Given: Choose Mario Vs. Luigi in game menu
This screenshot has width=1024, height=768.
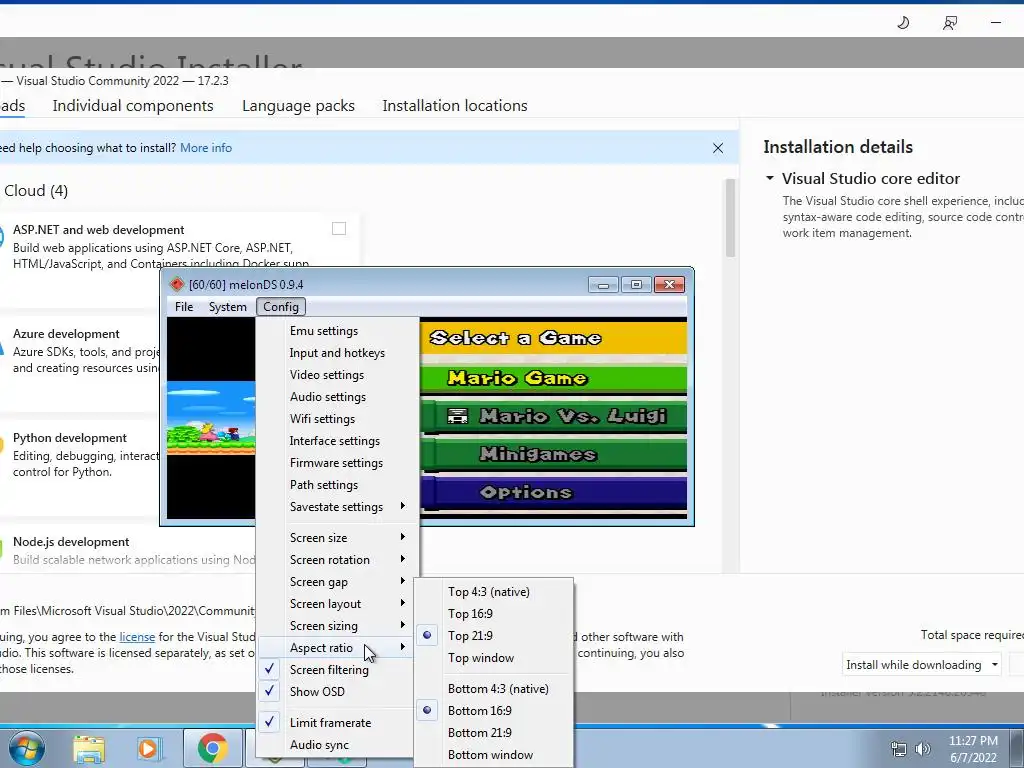Looking at the screenshot, I should pyautogui.click(x=554, y=416).
